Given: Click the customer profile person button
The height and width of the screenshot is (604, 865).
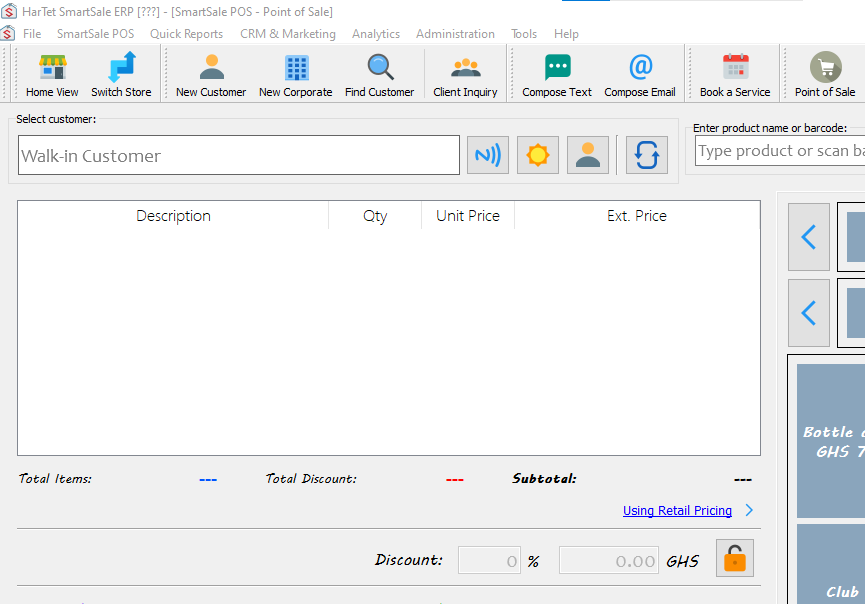Looking at the screenshot, I should pos(588,155).
